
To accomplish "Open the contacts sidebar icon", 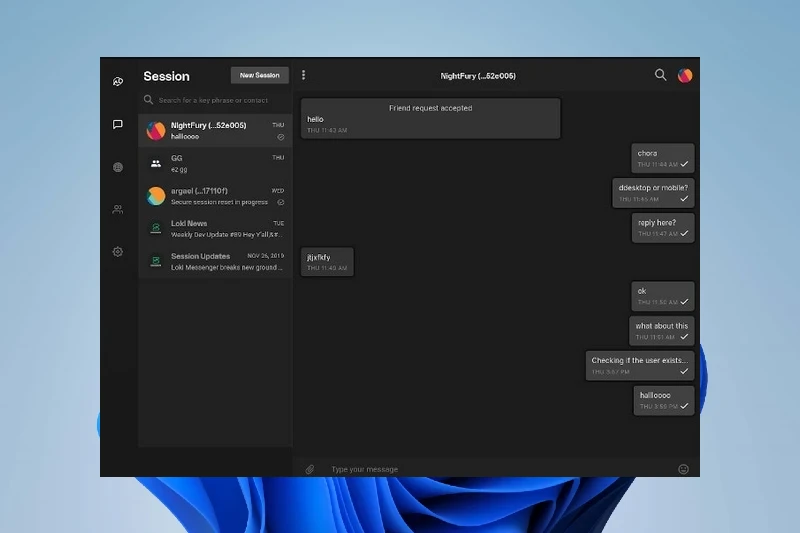I will pos(118,209).
